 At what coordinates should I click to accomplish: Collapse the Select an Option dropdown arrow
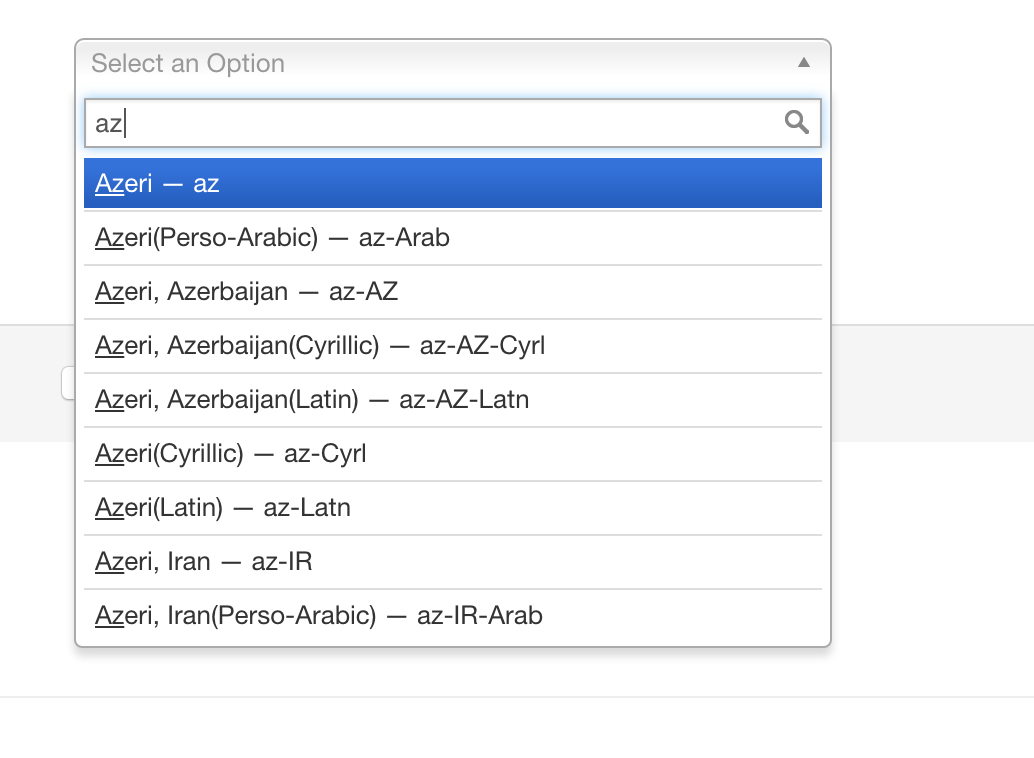803,63
